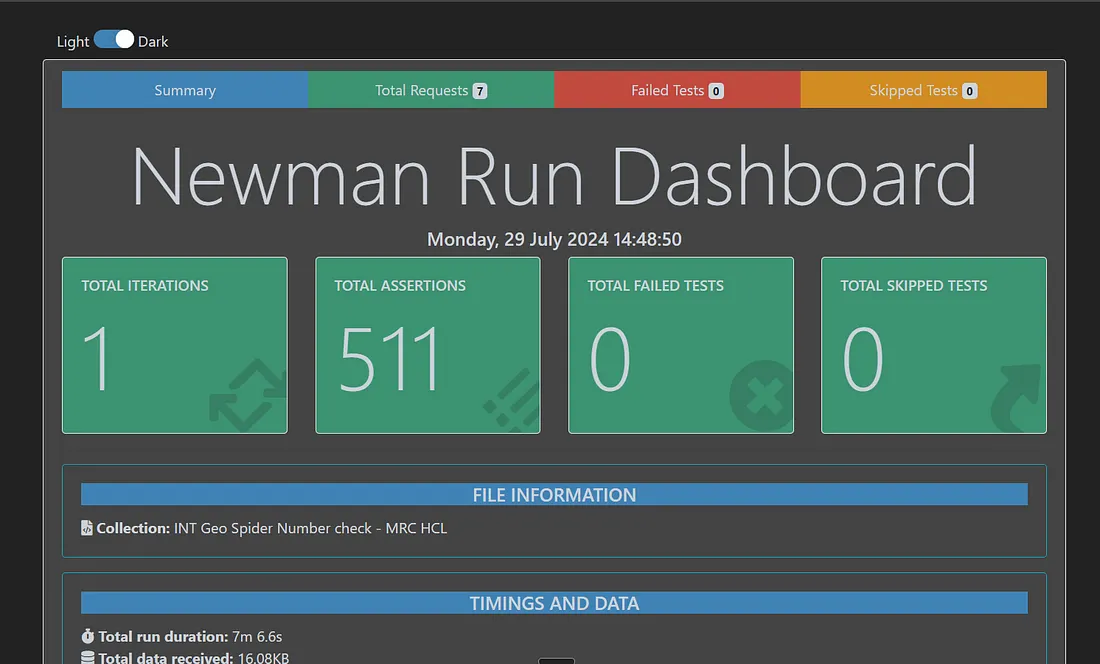1100x664 pixels.
Task: Click the date 'Monday, 29 July 2024 14:48:50'
Action: tap(554, 239)
